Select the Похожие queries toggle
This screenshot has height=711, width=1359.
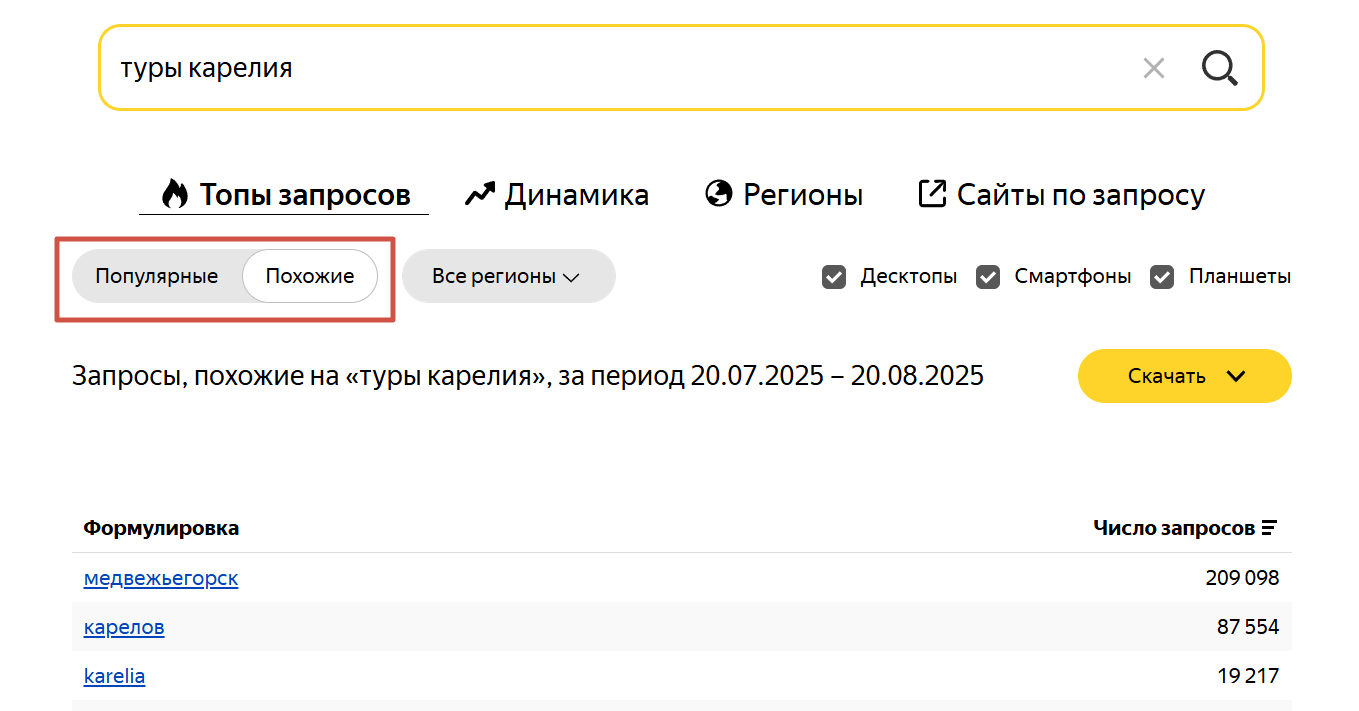(309, 276)
